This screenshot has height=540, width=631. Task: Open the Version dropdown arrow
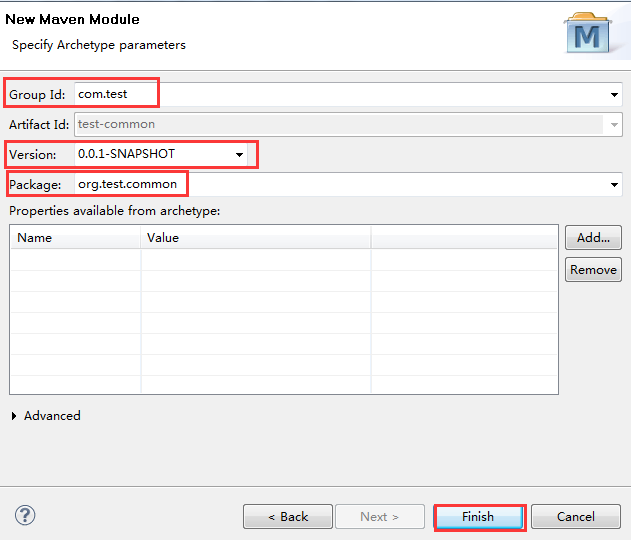[x=239, y=155]
